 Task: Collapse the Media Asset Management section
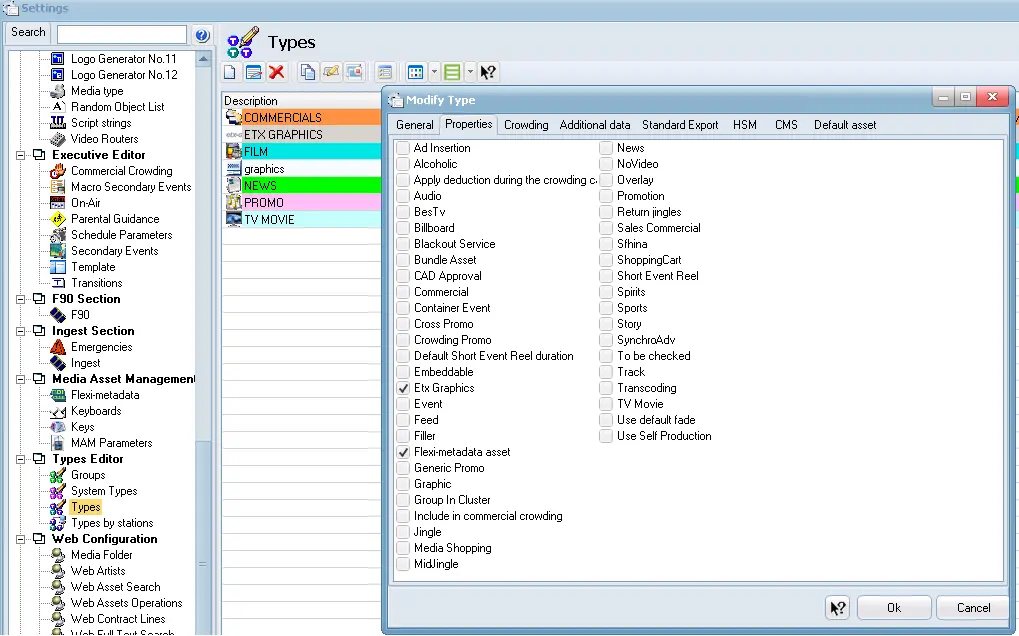tap(21, 379)
